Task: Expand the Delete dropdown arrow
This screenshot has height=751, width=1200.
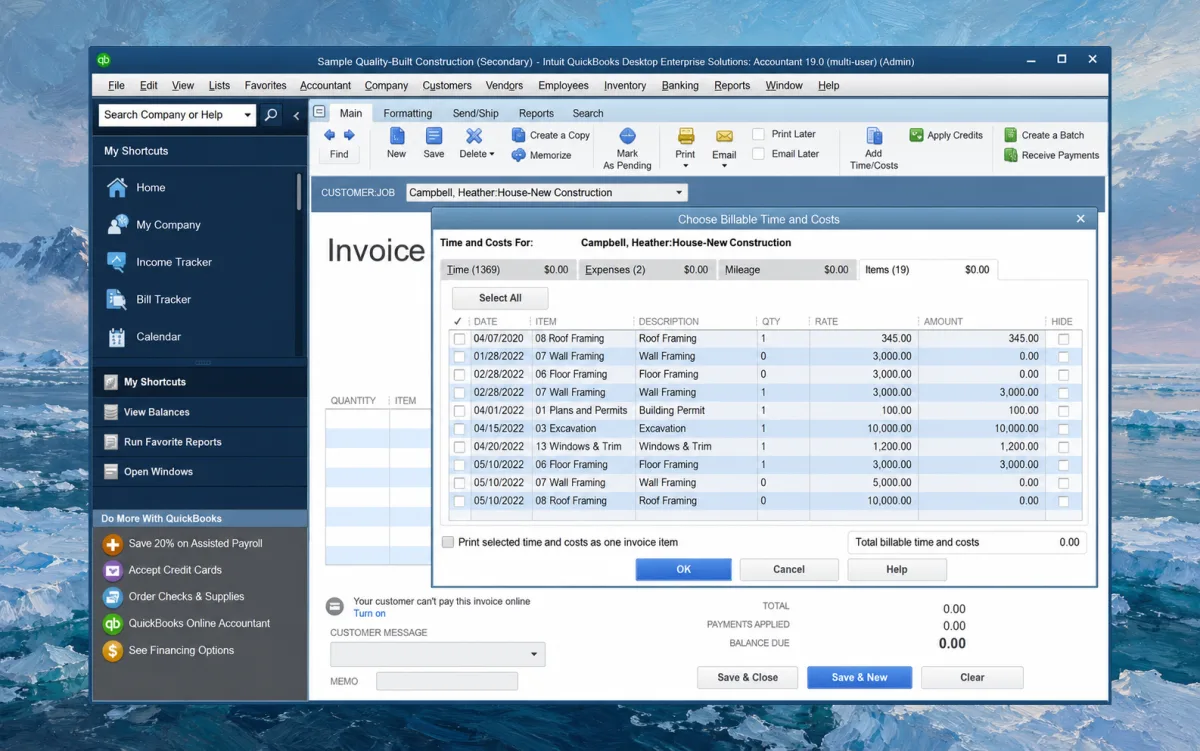Action: pyautogui.click(x=492, y=155)
